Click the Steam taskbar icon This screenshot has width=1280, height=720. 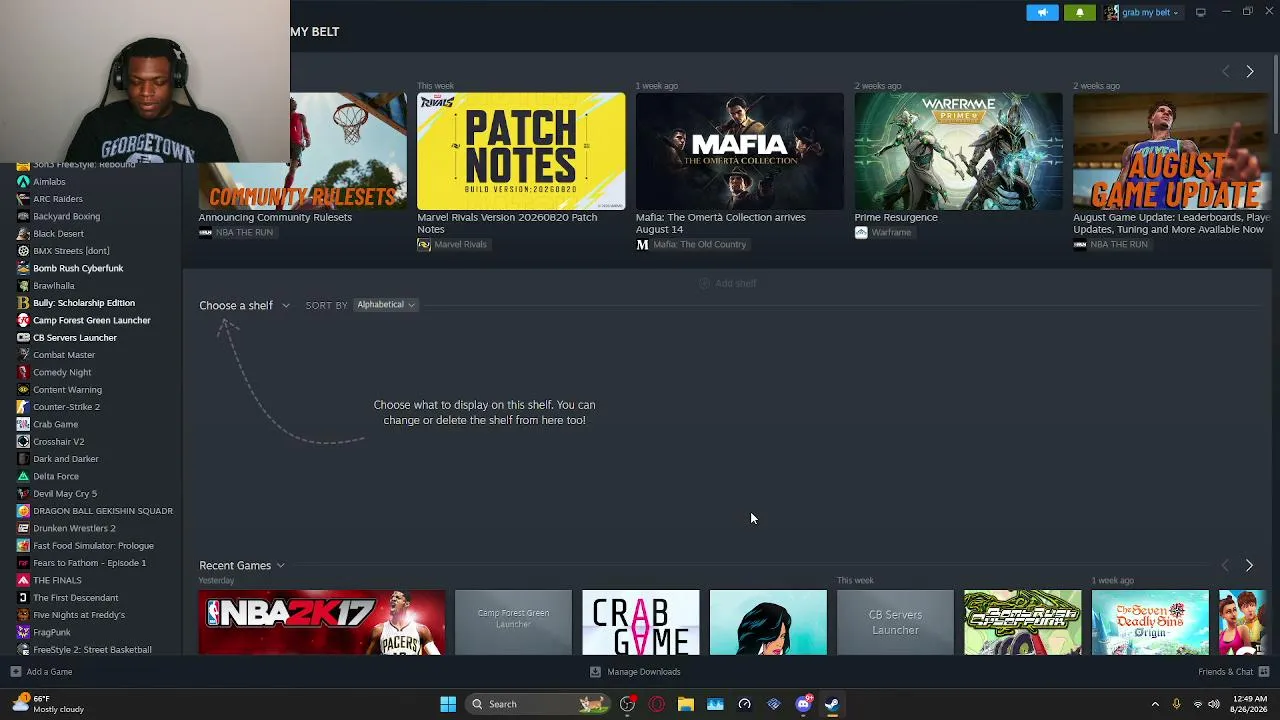click(x=832, y=704)
